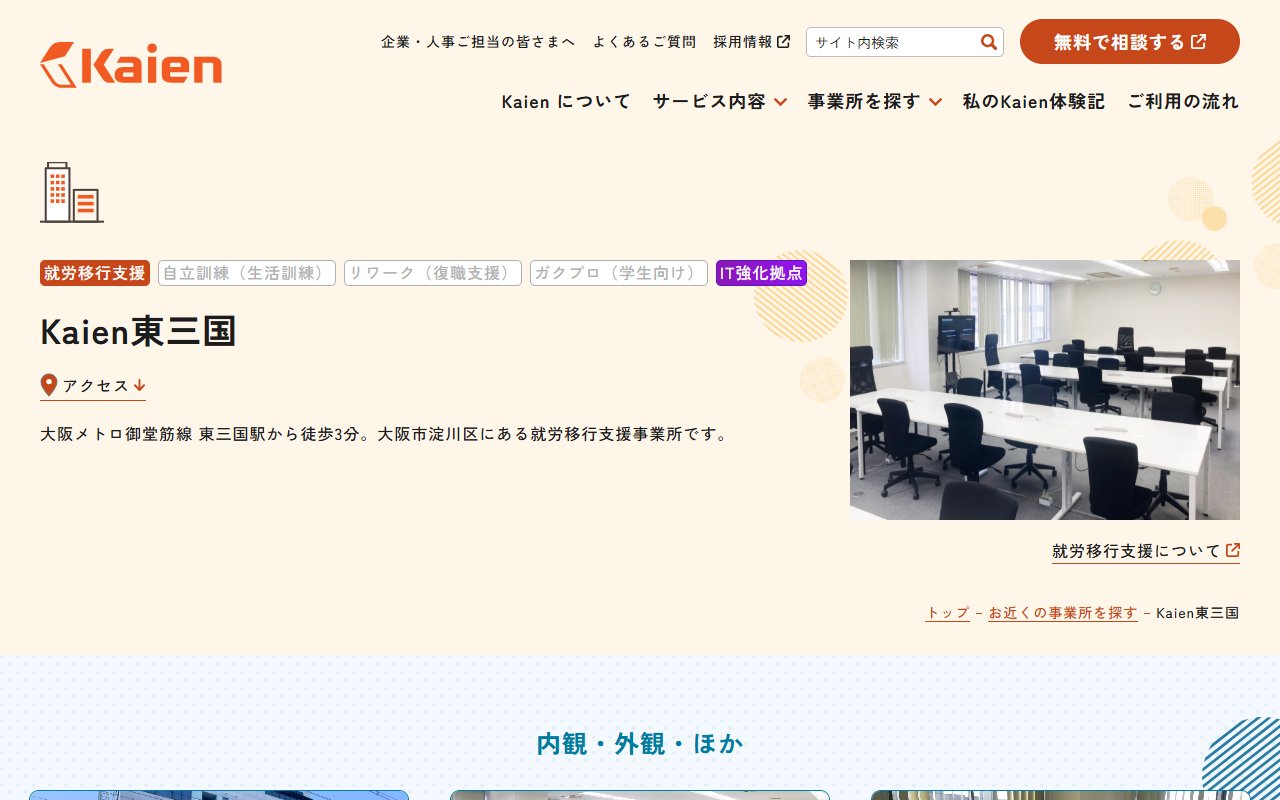Click Kaien東三国 breadcrumb text
This screenshot has height=800, width=1280.
coord(1198,613)
